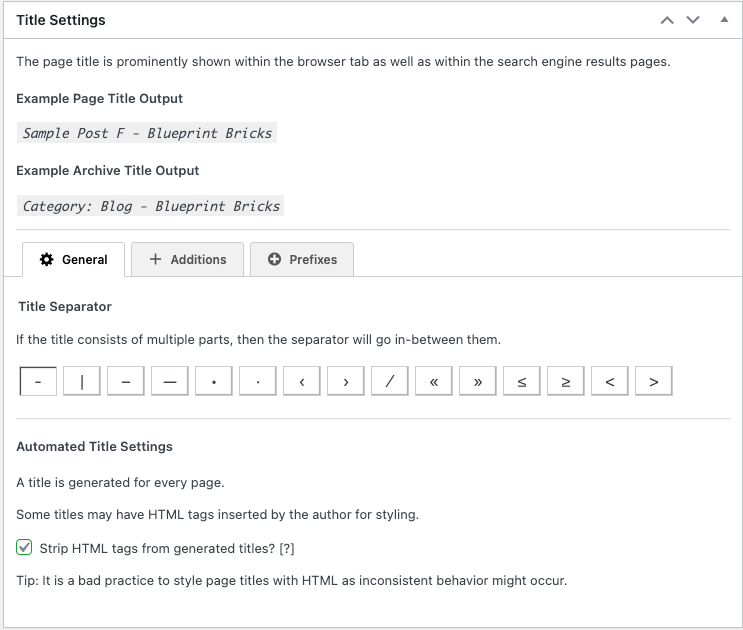Select the greater-than-or-equal separator
The height and width of the screenshot is (630, 743).
pos(566,381)
